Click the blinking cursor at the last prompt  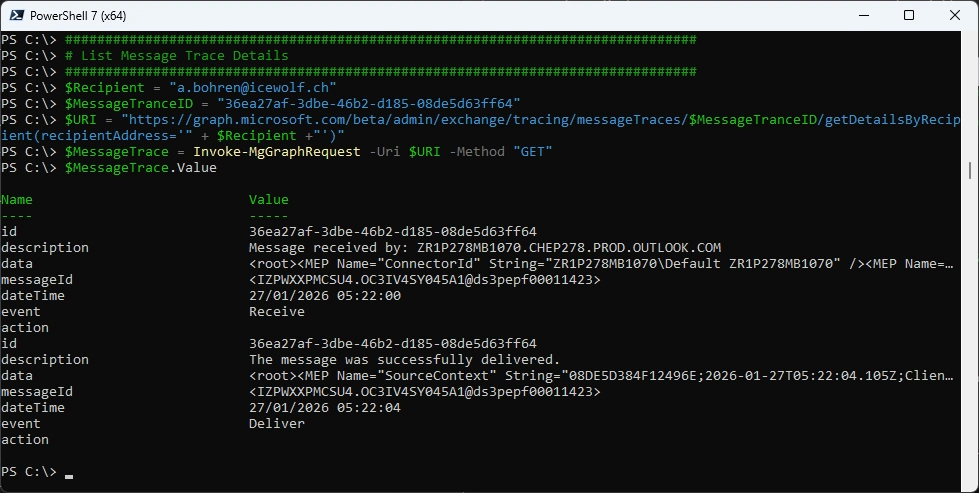69,477
